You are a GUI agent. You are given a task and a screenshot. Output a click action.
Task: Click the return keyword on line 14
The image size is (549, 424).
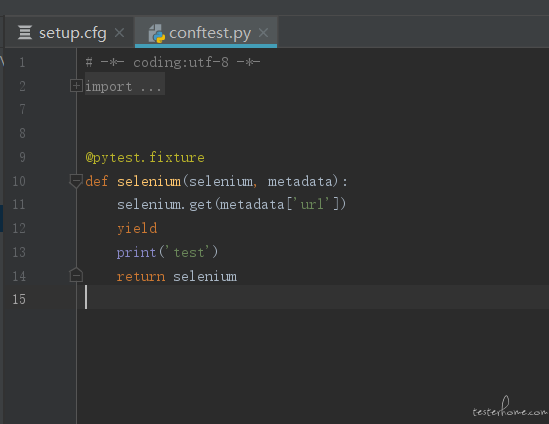pos(141,277)
